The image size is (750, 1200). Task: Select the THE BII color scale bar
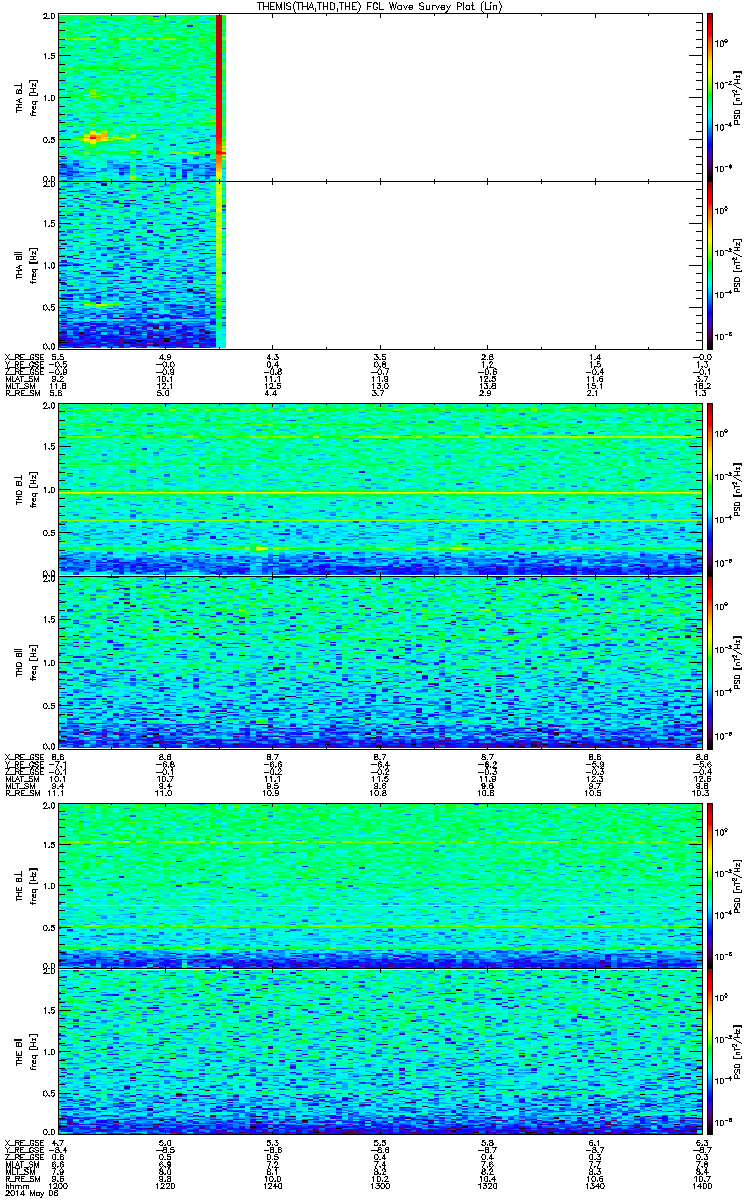pyautogui.click(x=710, y=1051)
